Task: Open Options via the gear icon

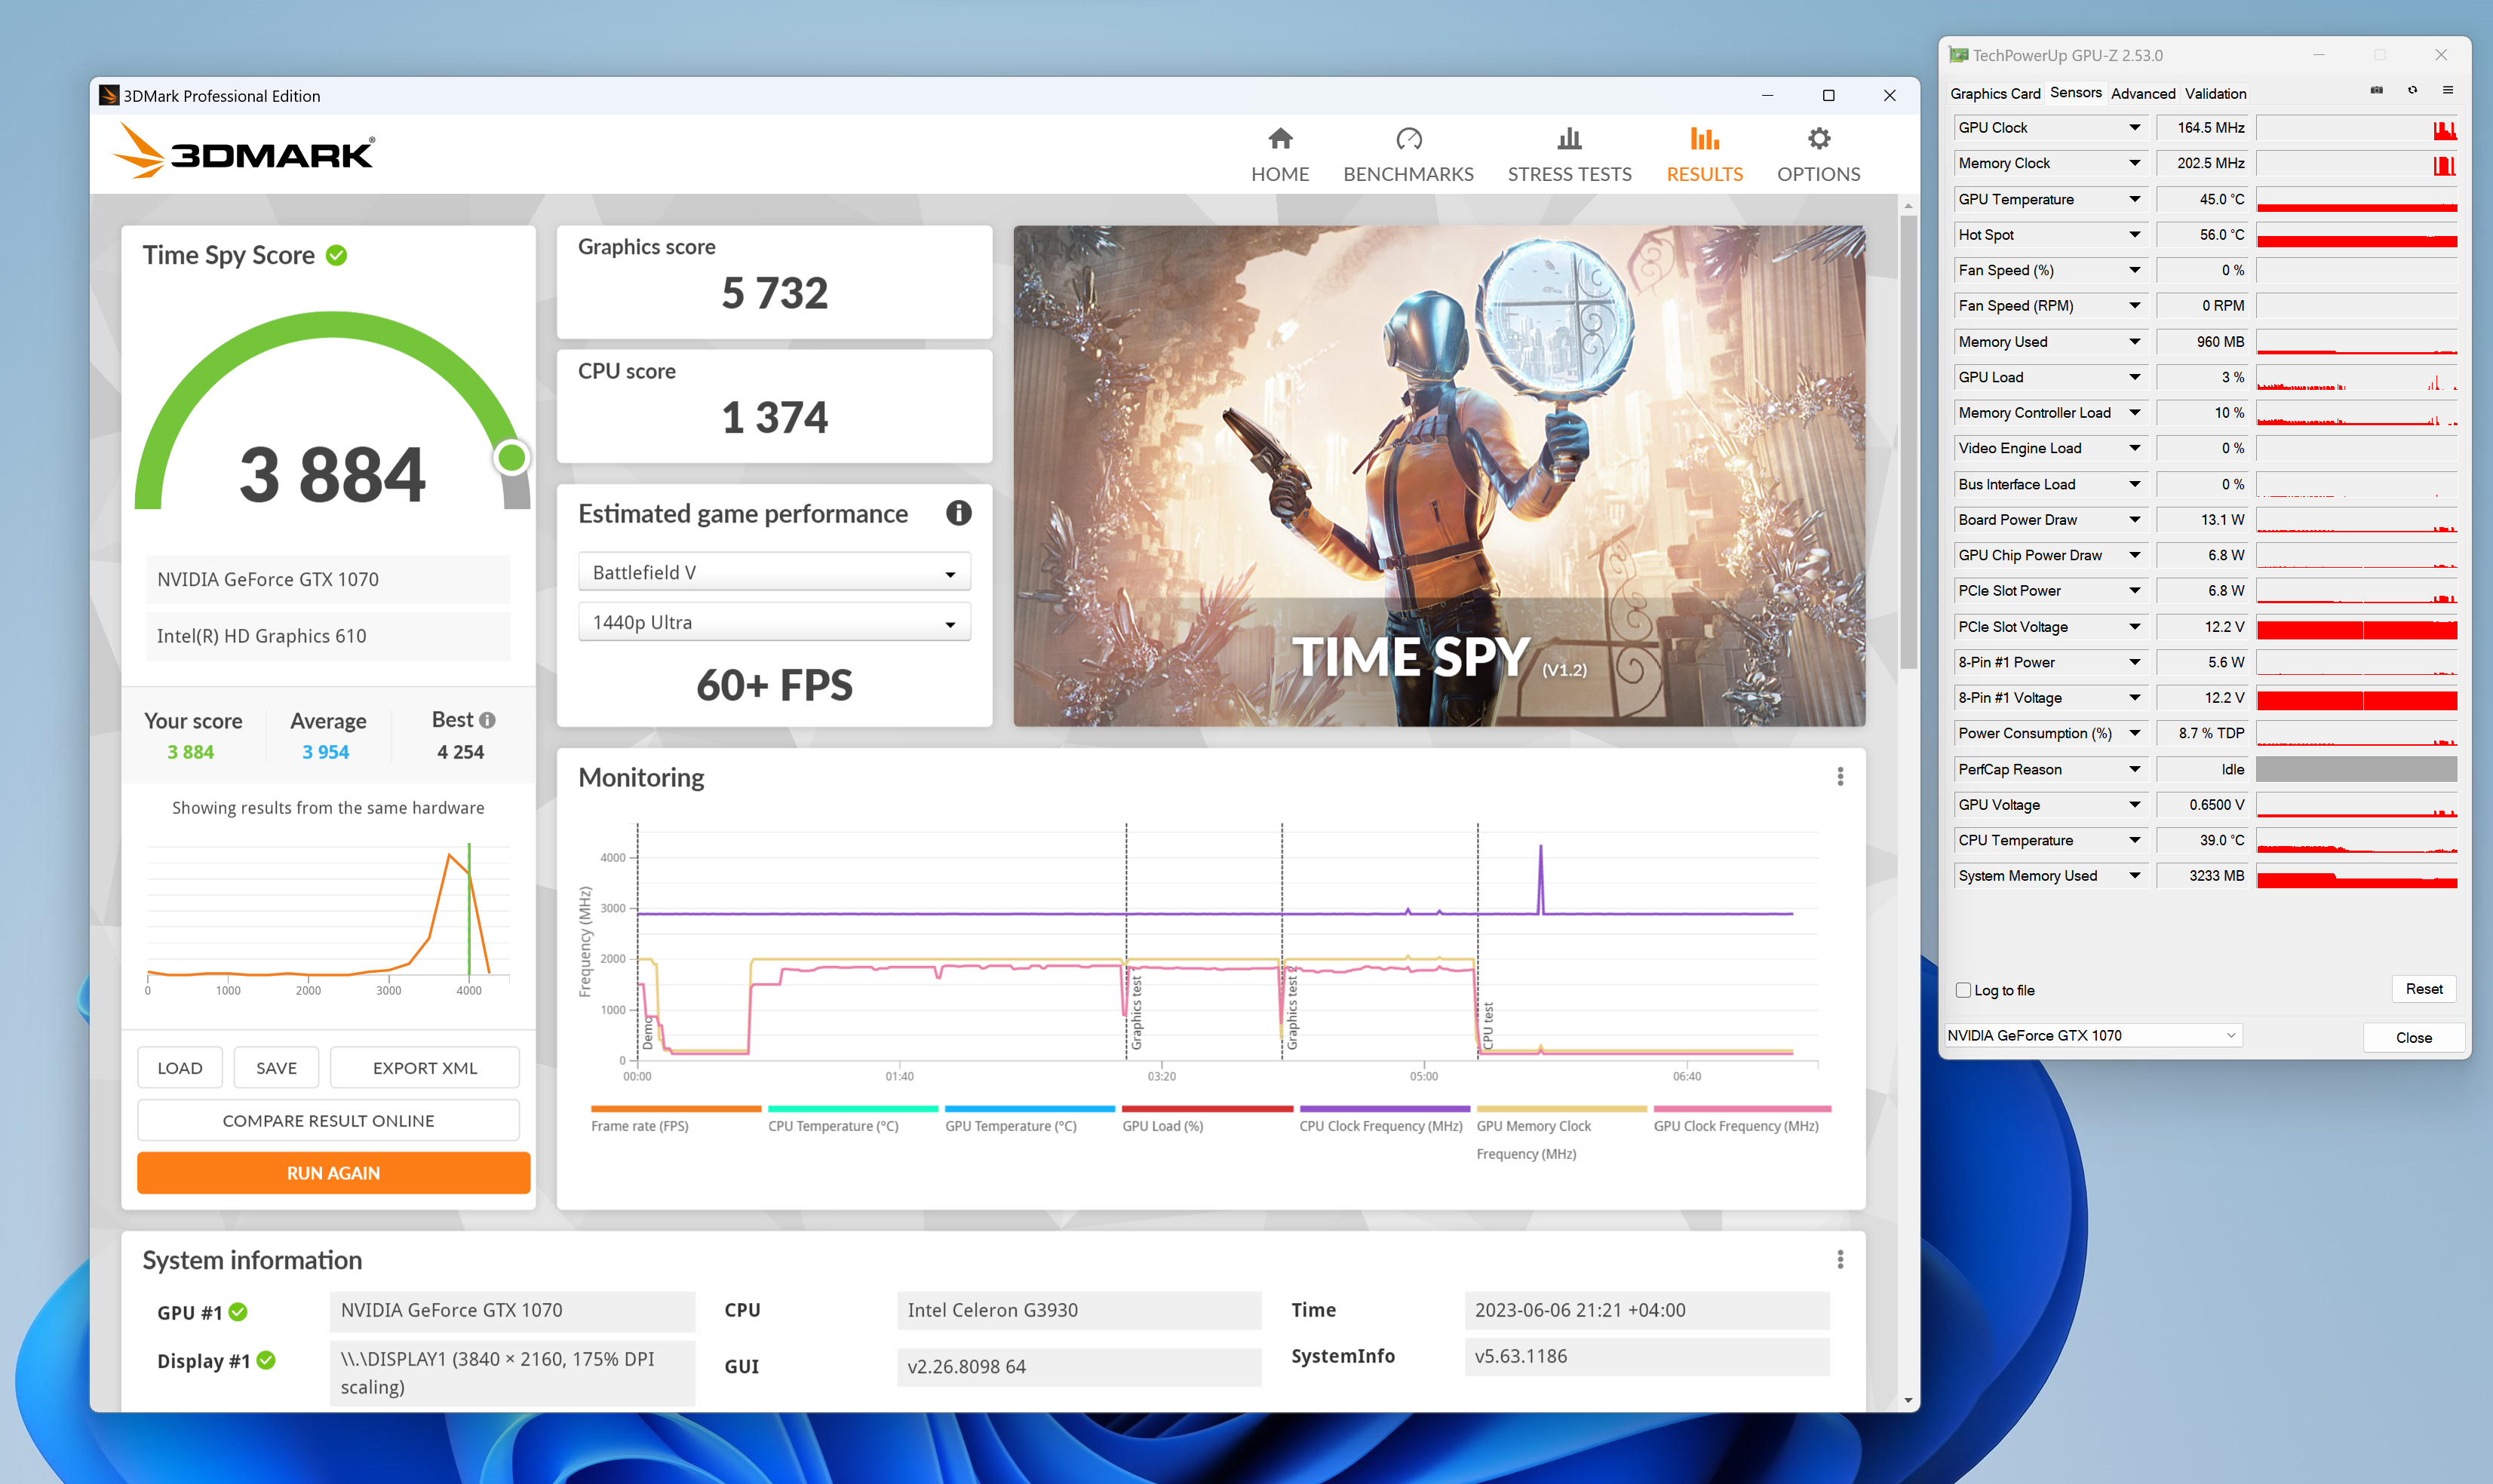Action: pos(1817,139)
